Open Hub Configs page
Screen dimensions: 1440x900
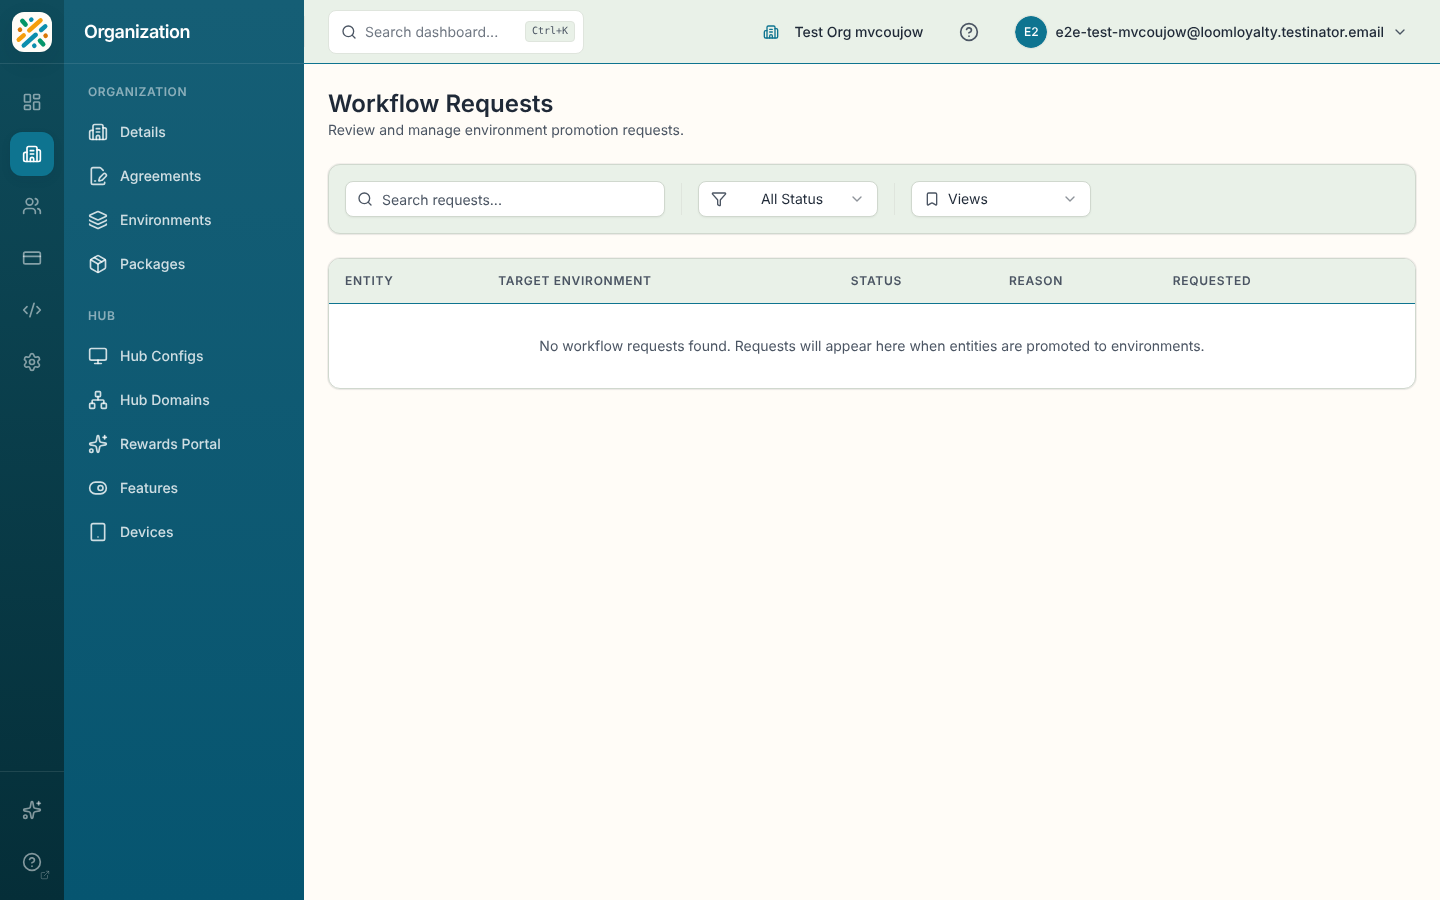tap(184, 356)
